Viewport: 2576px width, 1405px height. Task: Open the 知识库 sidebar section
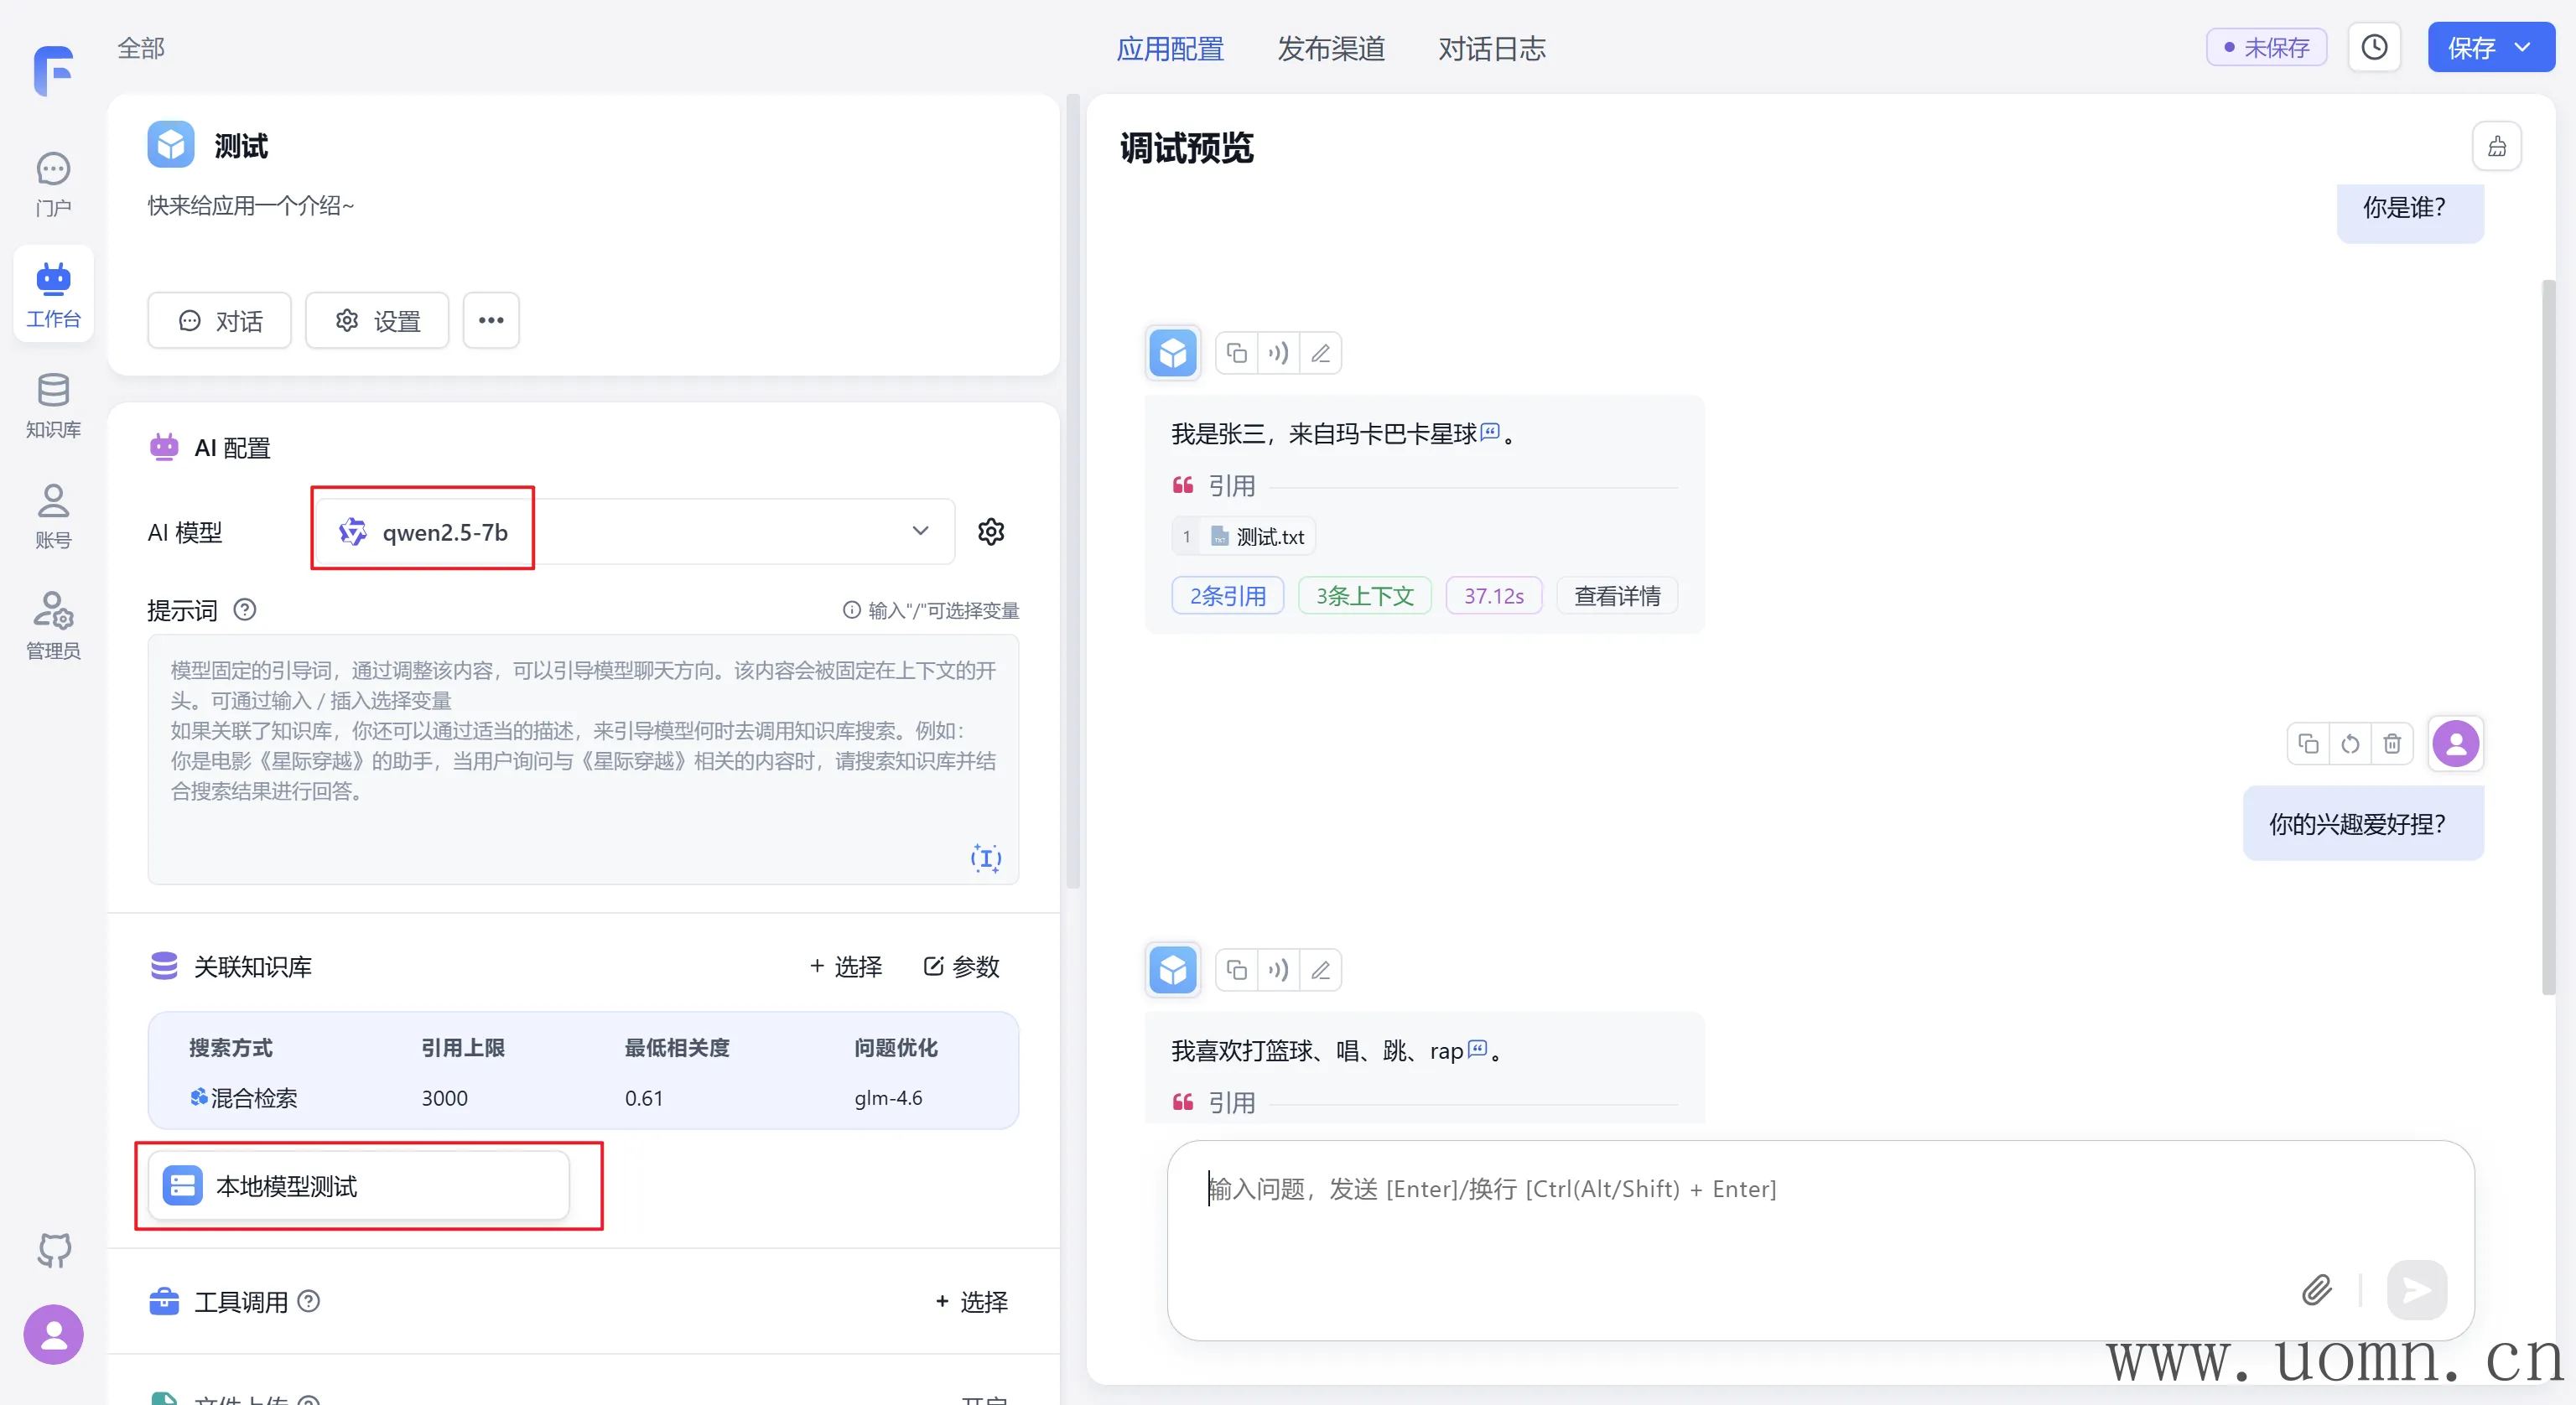[x=53, y=405]
